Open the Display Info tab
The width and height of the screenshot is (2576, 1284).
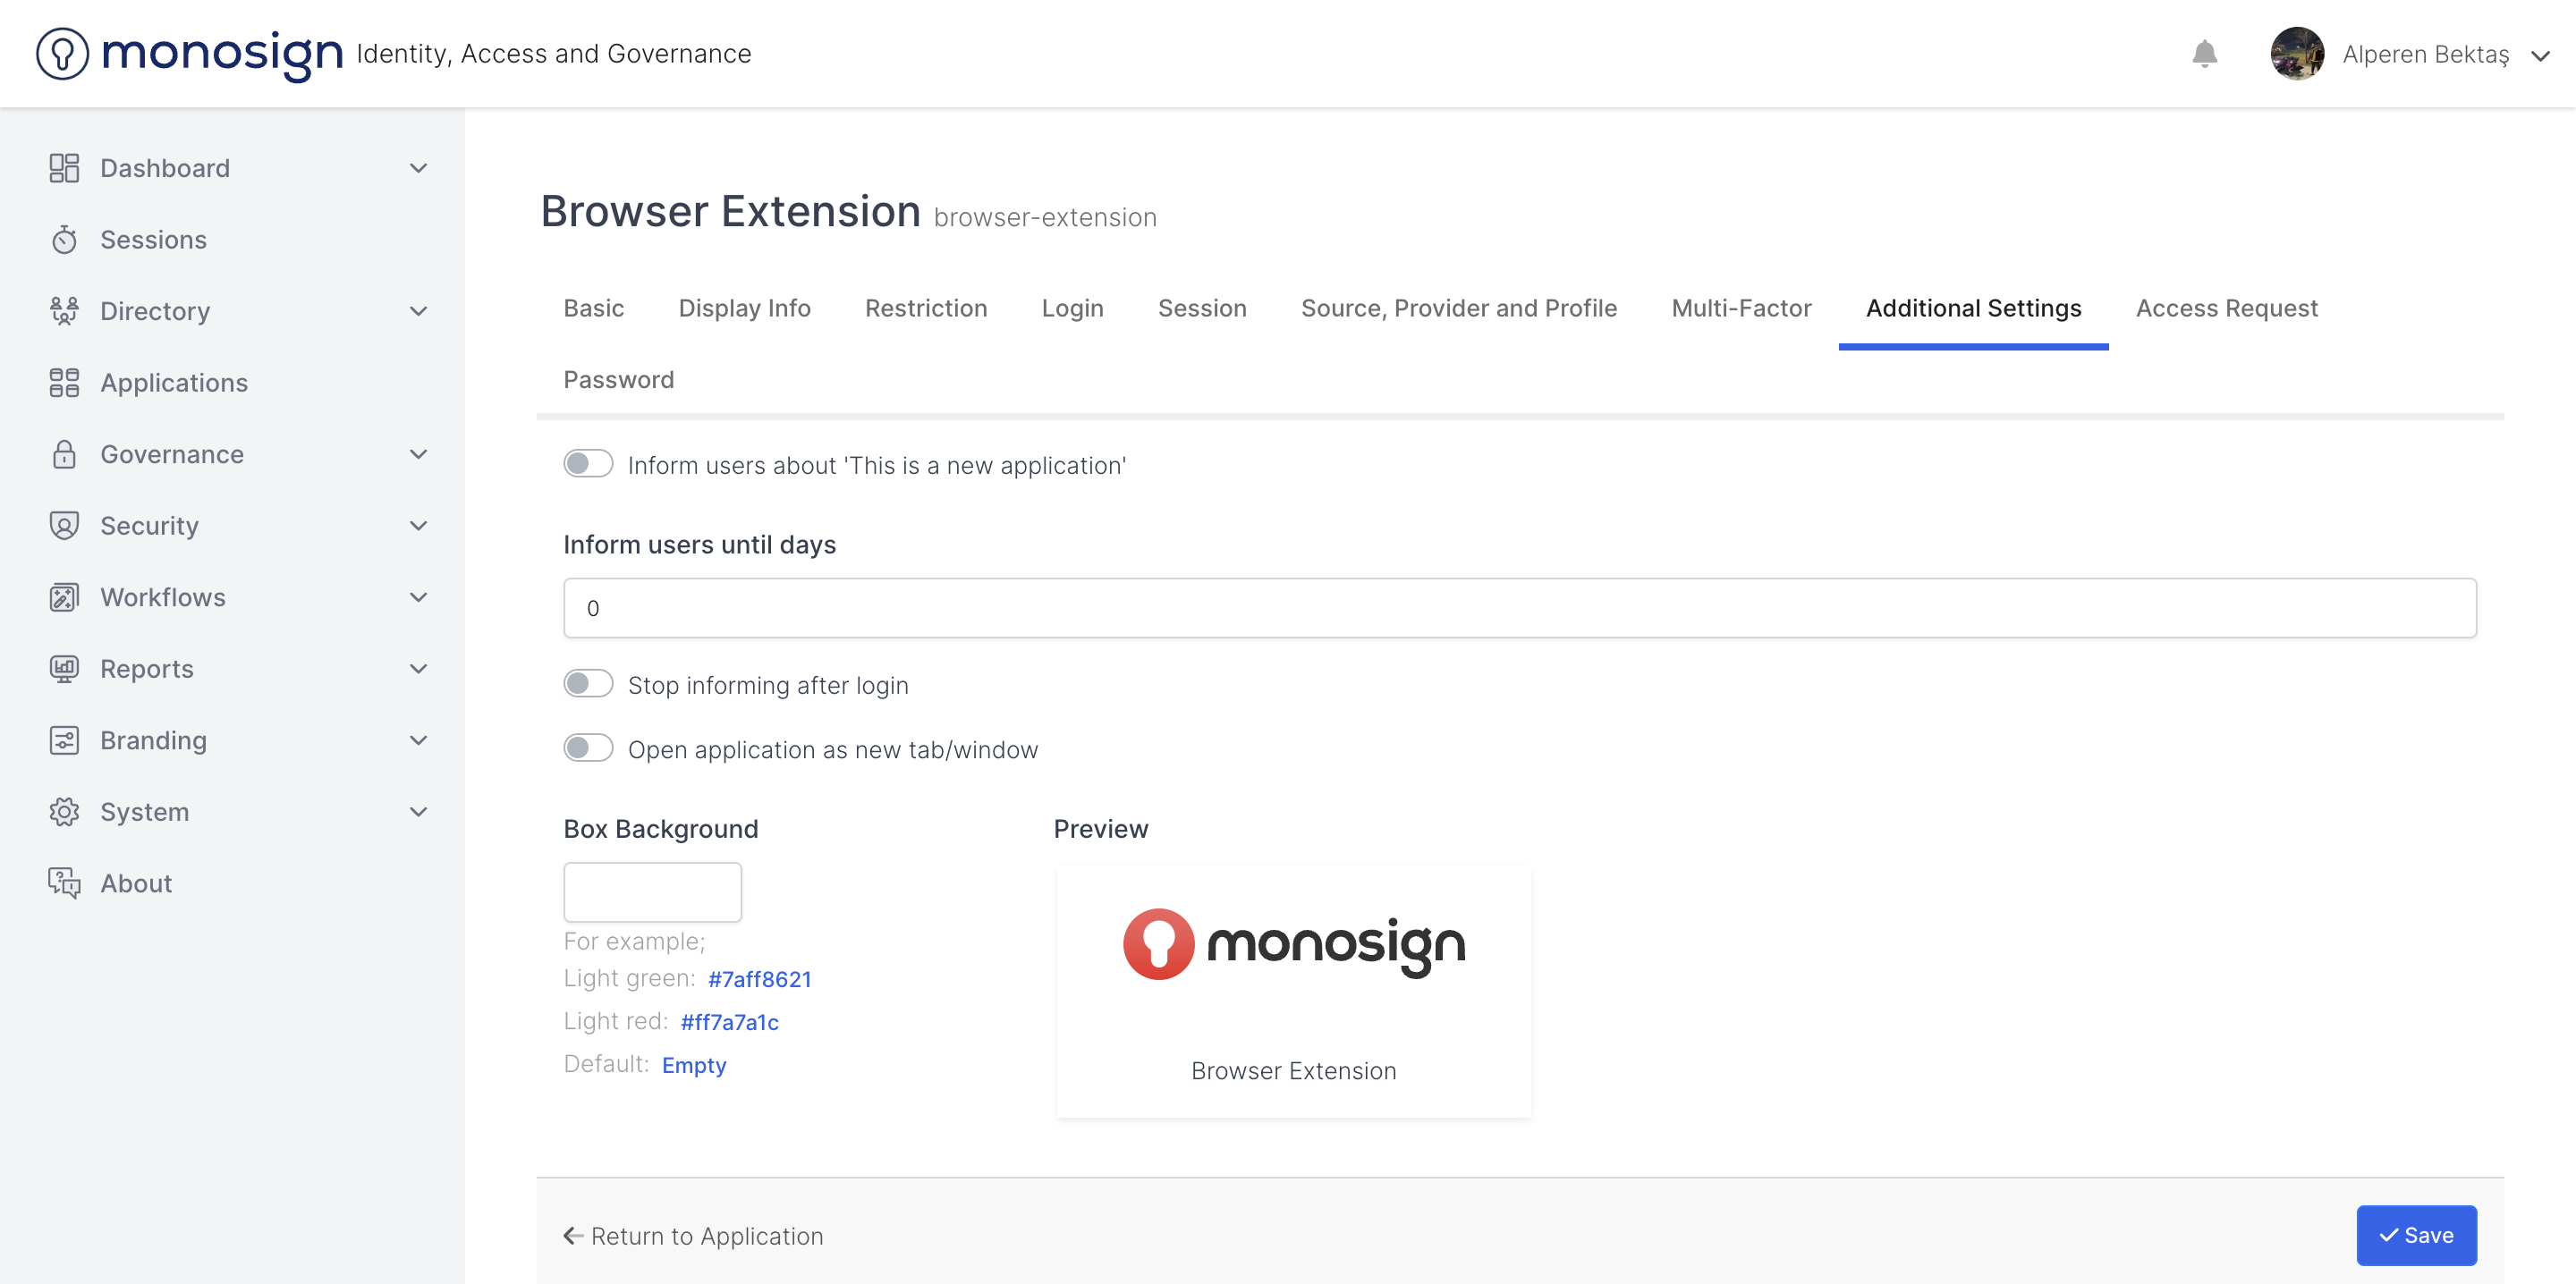click(744, 308)
